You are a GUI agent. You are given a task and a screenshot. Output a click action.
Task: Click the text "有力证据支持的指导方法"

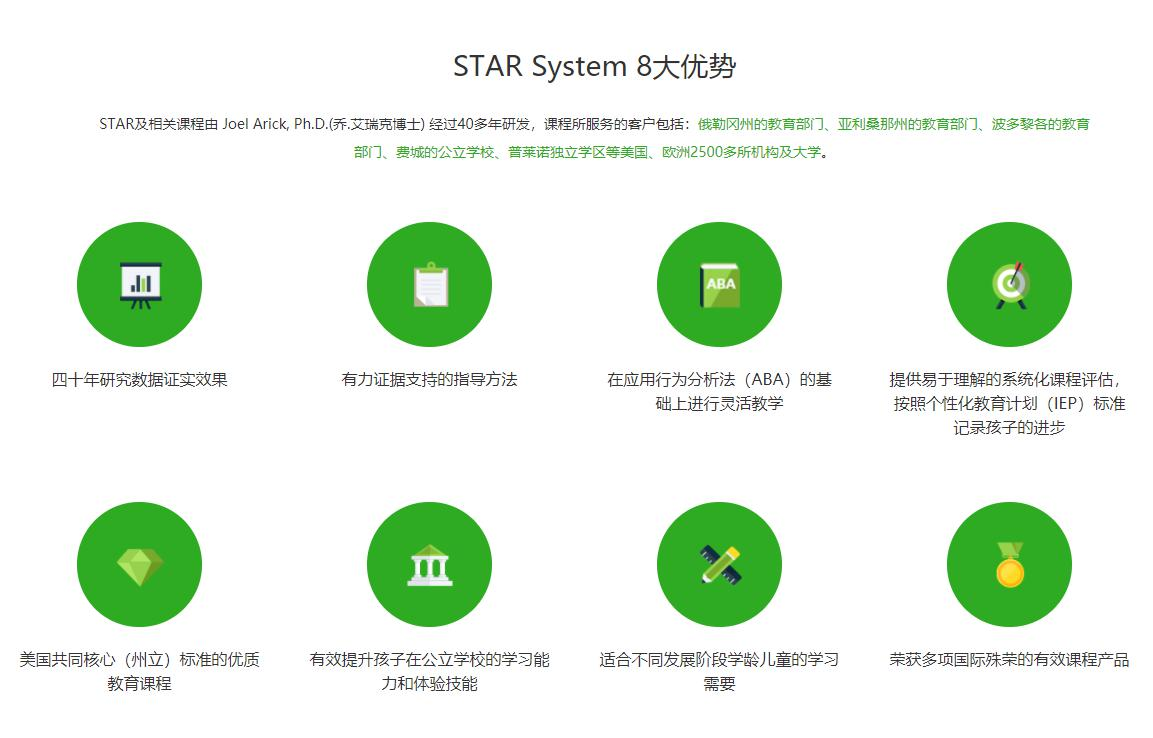(x=429, y=379)
